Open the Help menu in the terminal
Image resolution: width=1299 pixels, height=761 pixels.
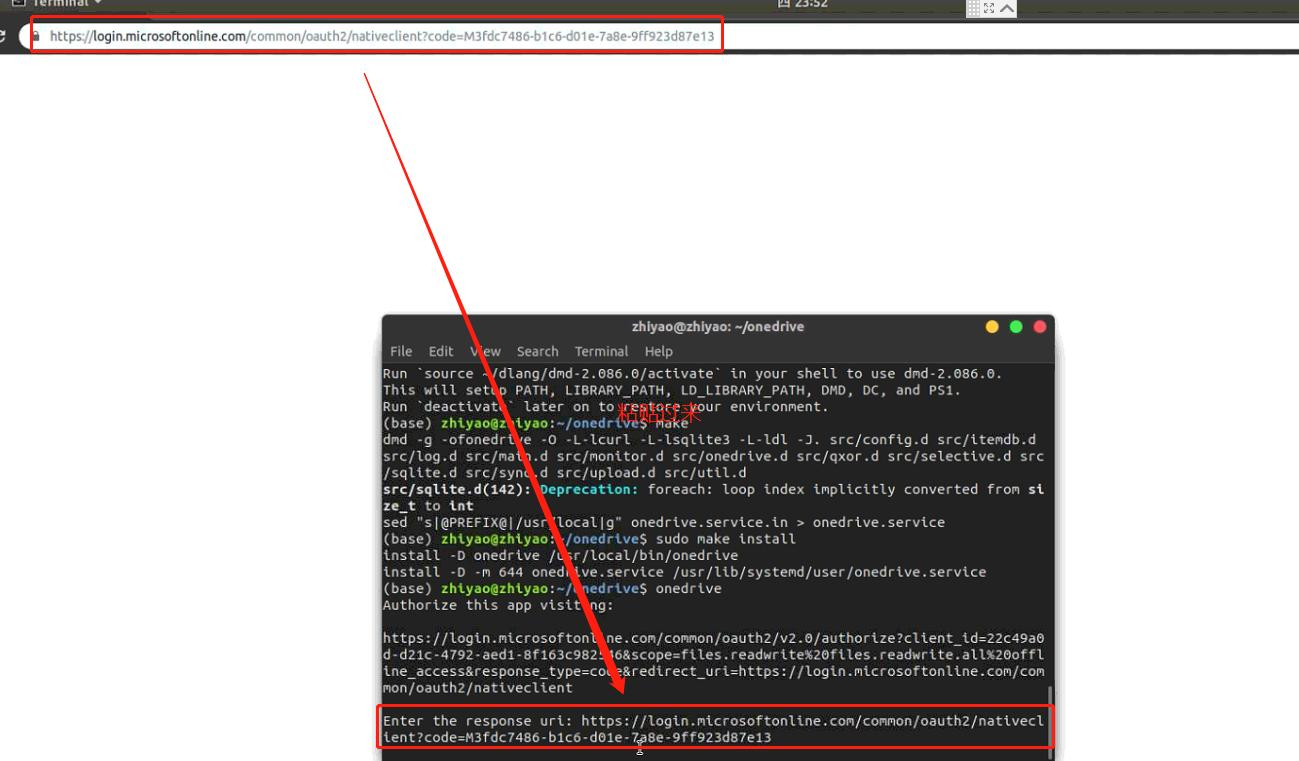coord(658,351)
